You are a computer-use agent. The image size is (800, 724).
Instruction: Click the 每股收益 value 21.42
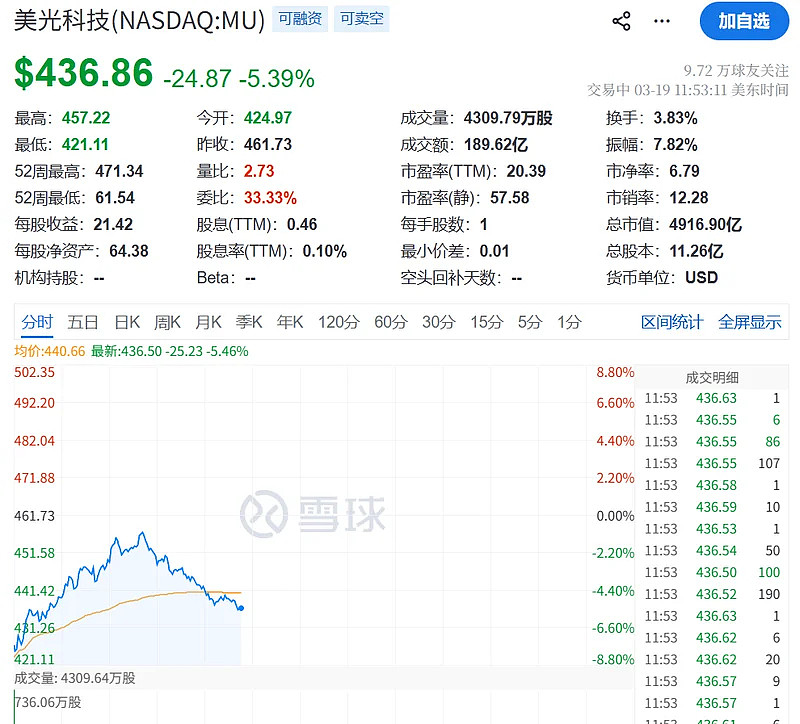click(113, 224)
